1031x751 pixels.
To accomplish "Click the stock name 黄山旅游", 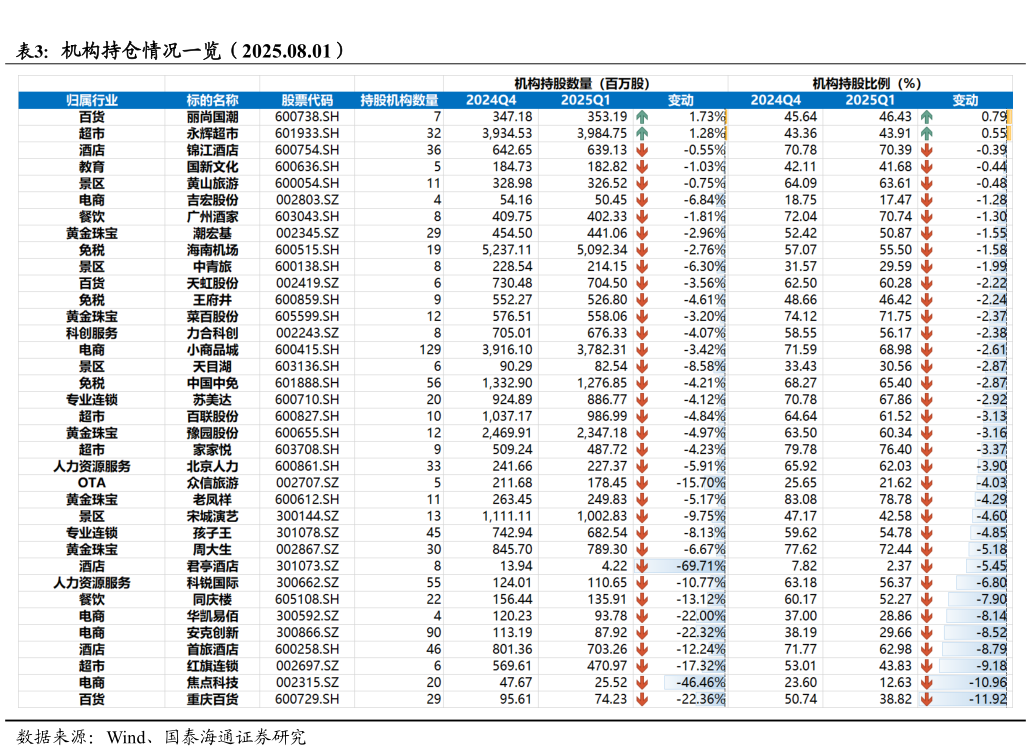I will coord(212,183).
